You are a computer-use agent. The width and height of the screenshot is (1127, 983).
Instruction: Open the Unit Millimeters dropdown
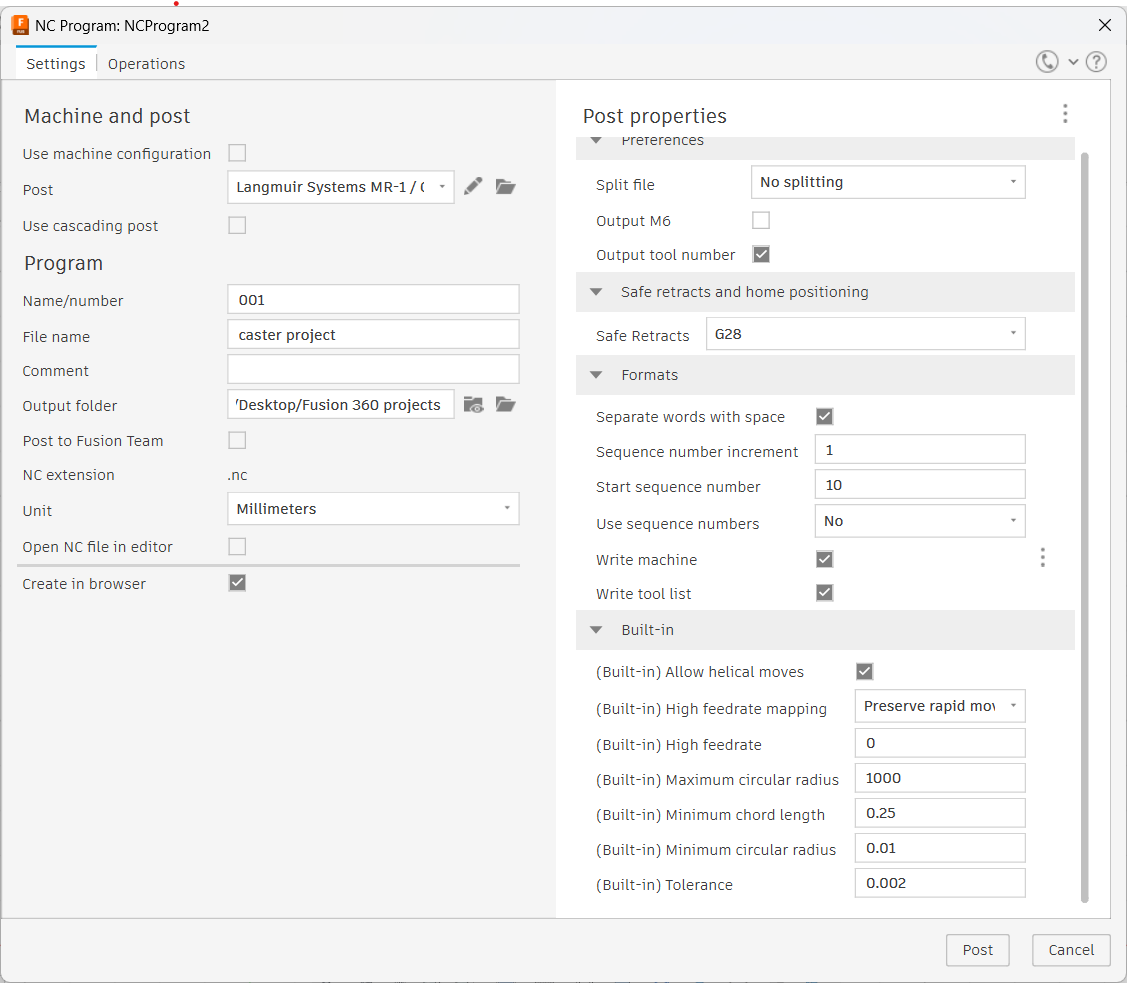point(373,509)
